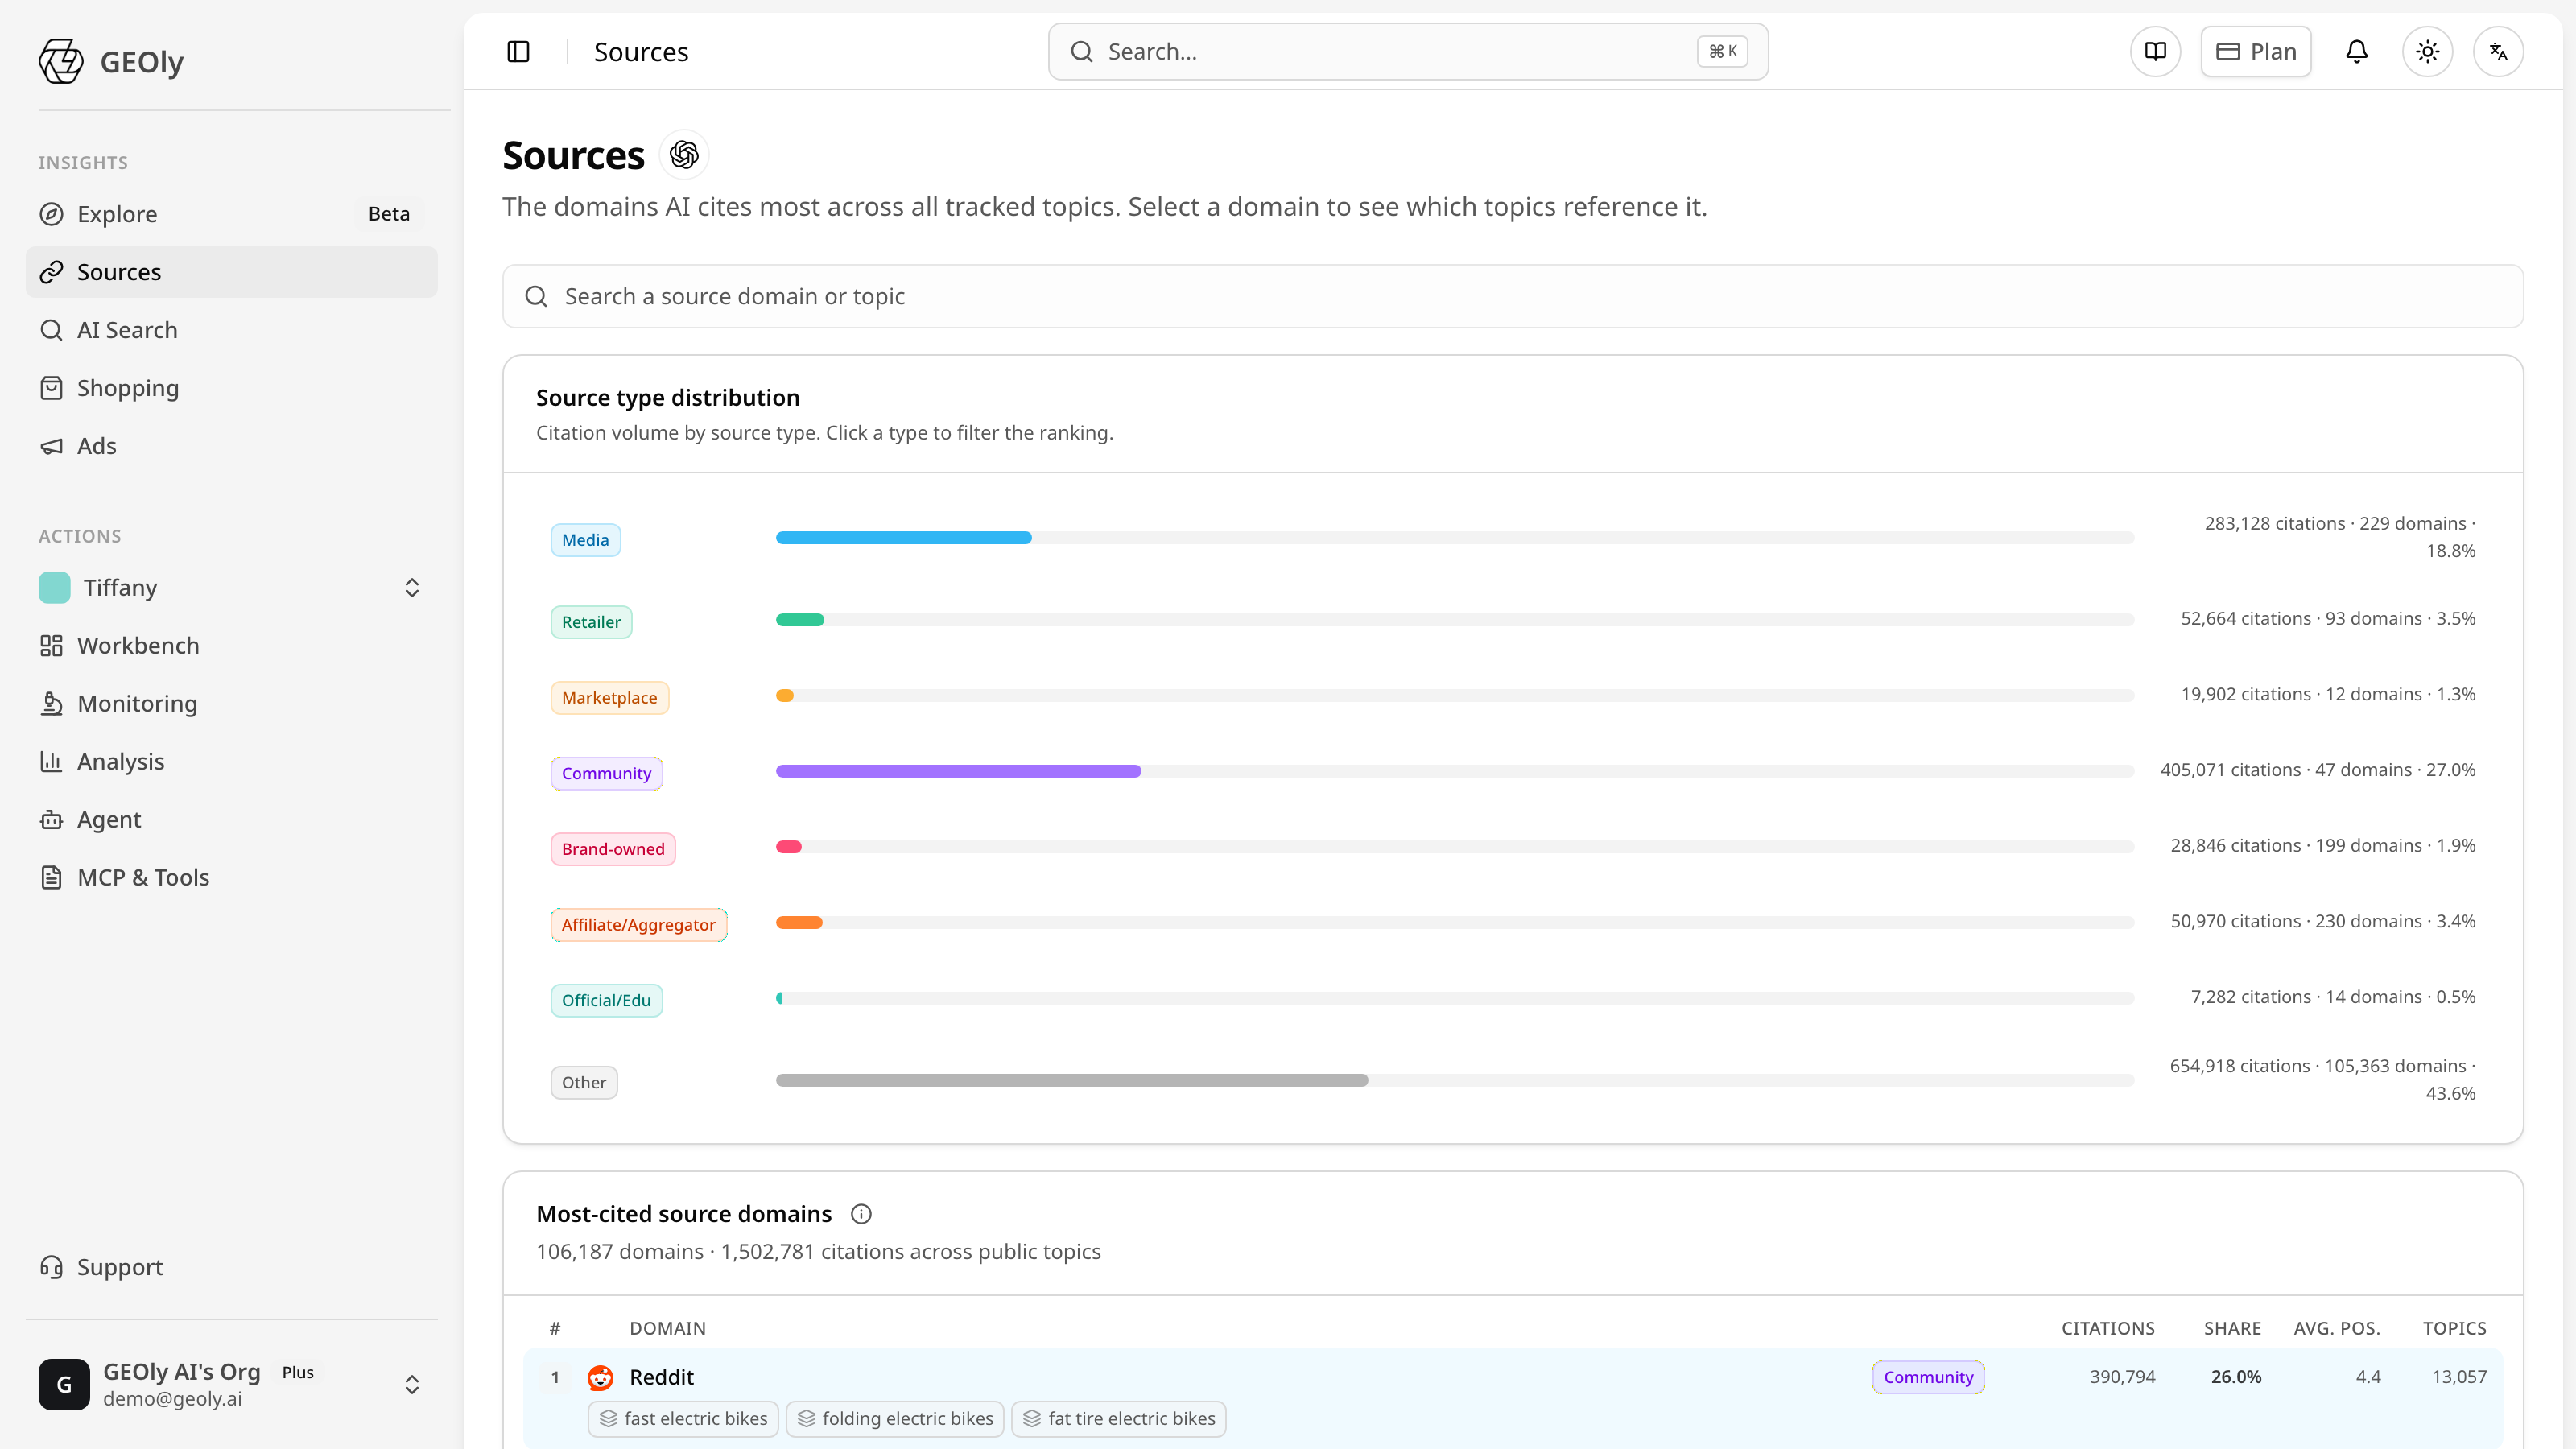Screen dimensions: 2576x1449
Task: Click the Workbench grid icon
Action: [51, 646]
